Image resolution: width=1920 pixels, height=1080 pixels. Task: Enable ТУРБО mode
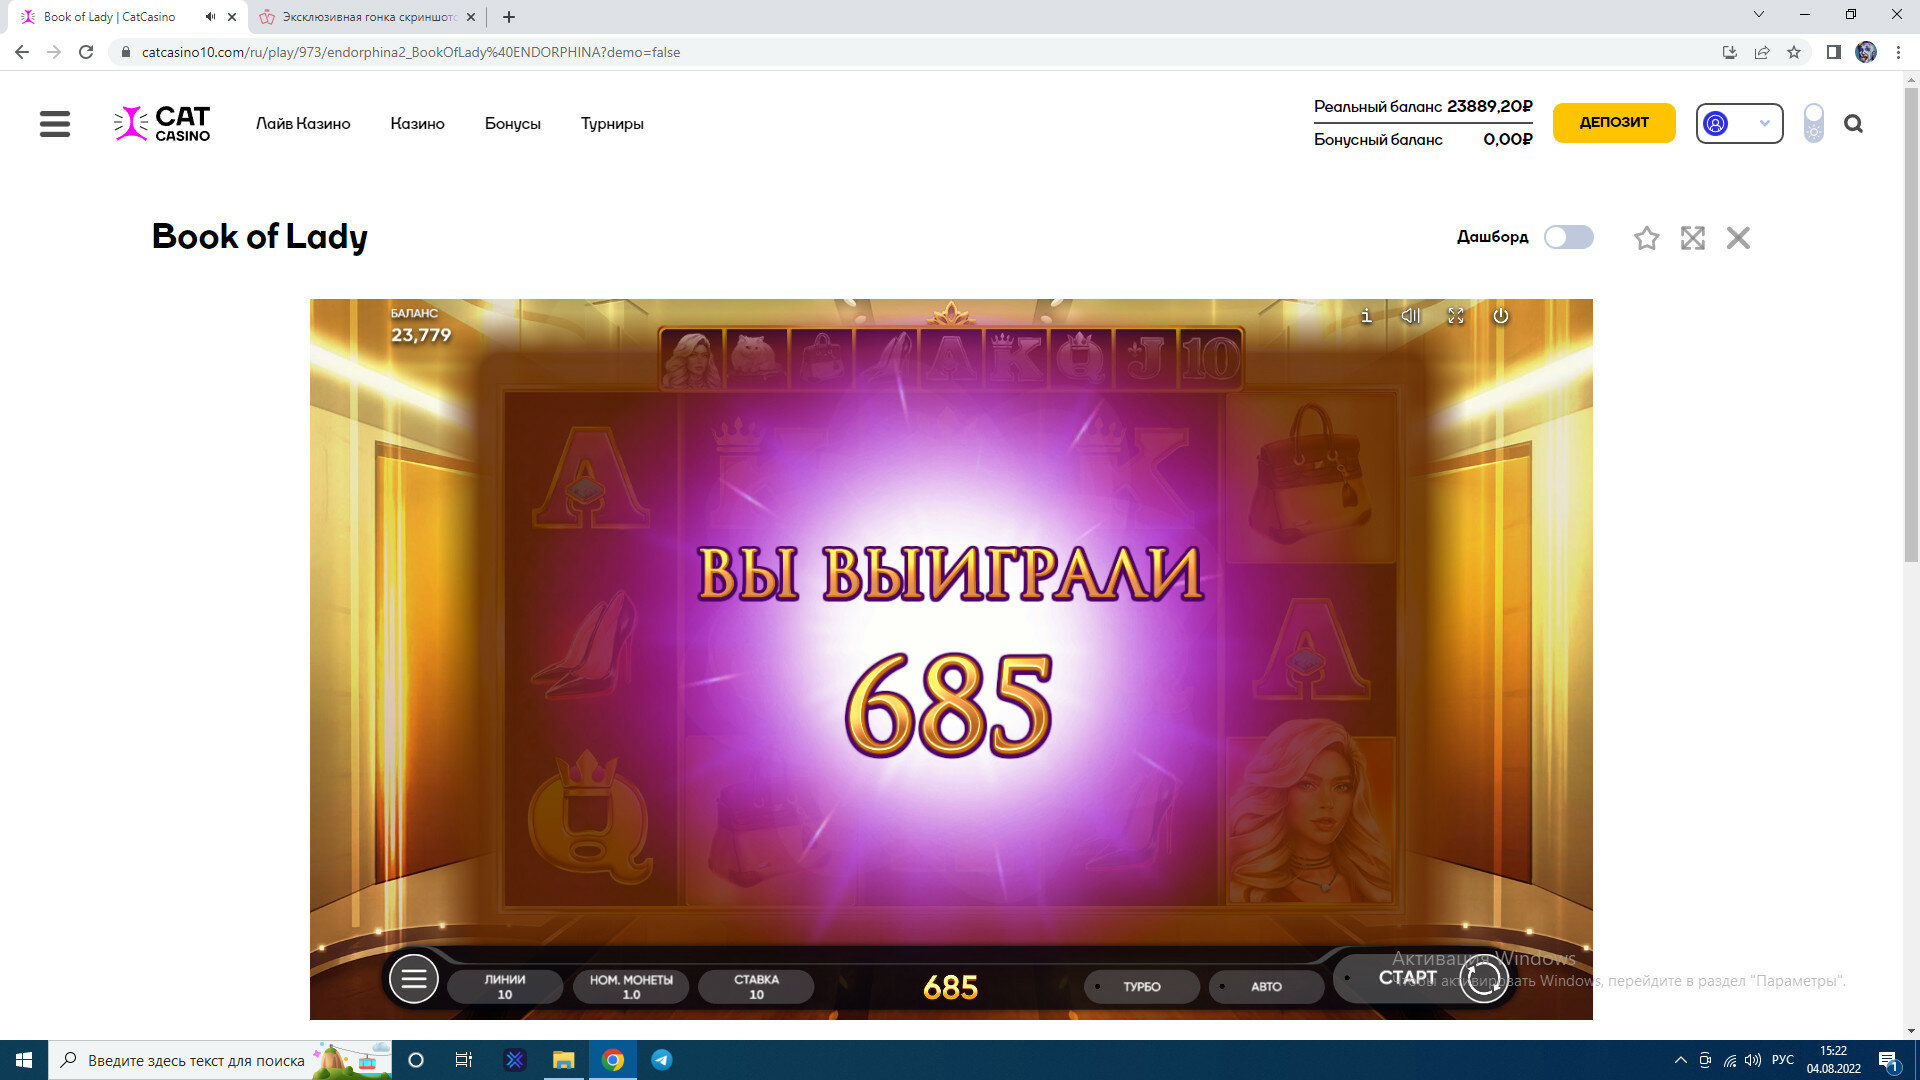pos(1141,987)
